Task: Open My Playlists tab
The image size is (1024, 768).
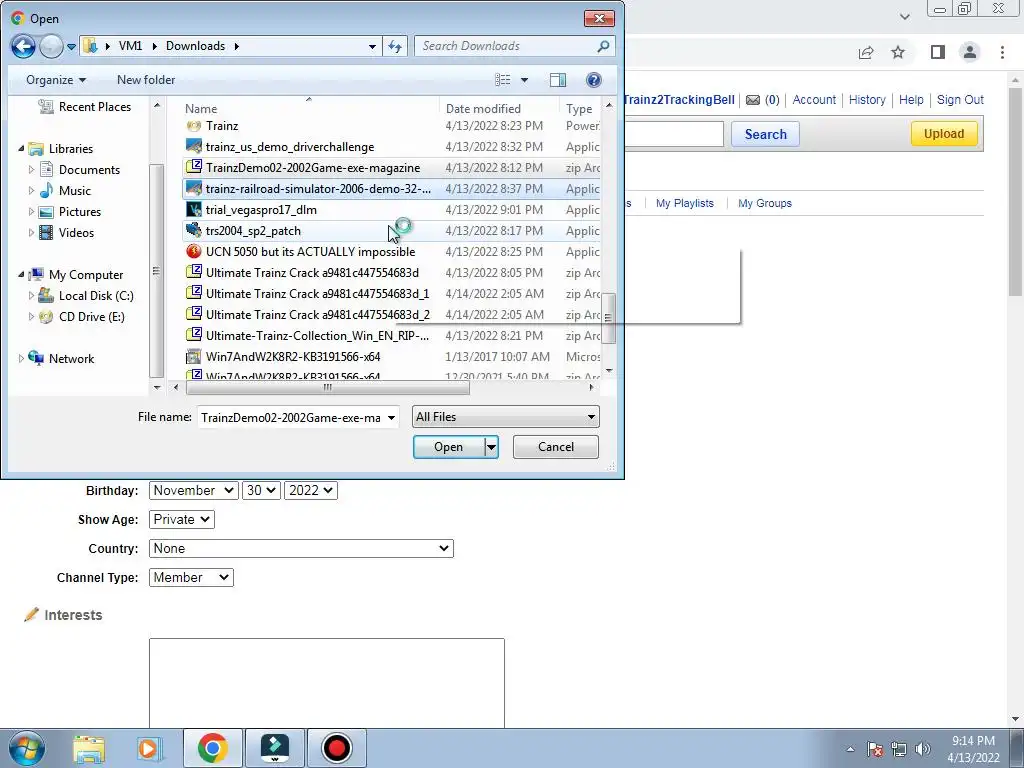Action: tap(684, 203)
